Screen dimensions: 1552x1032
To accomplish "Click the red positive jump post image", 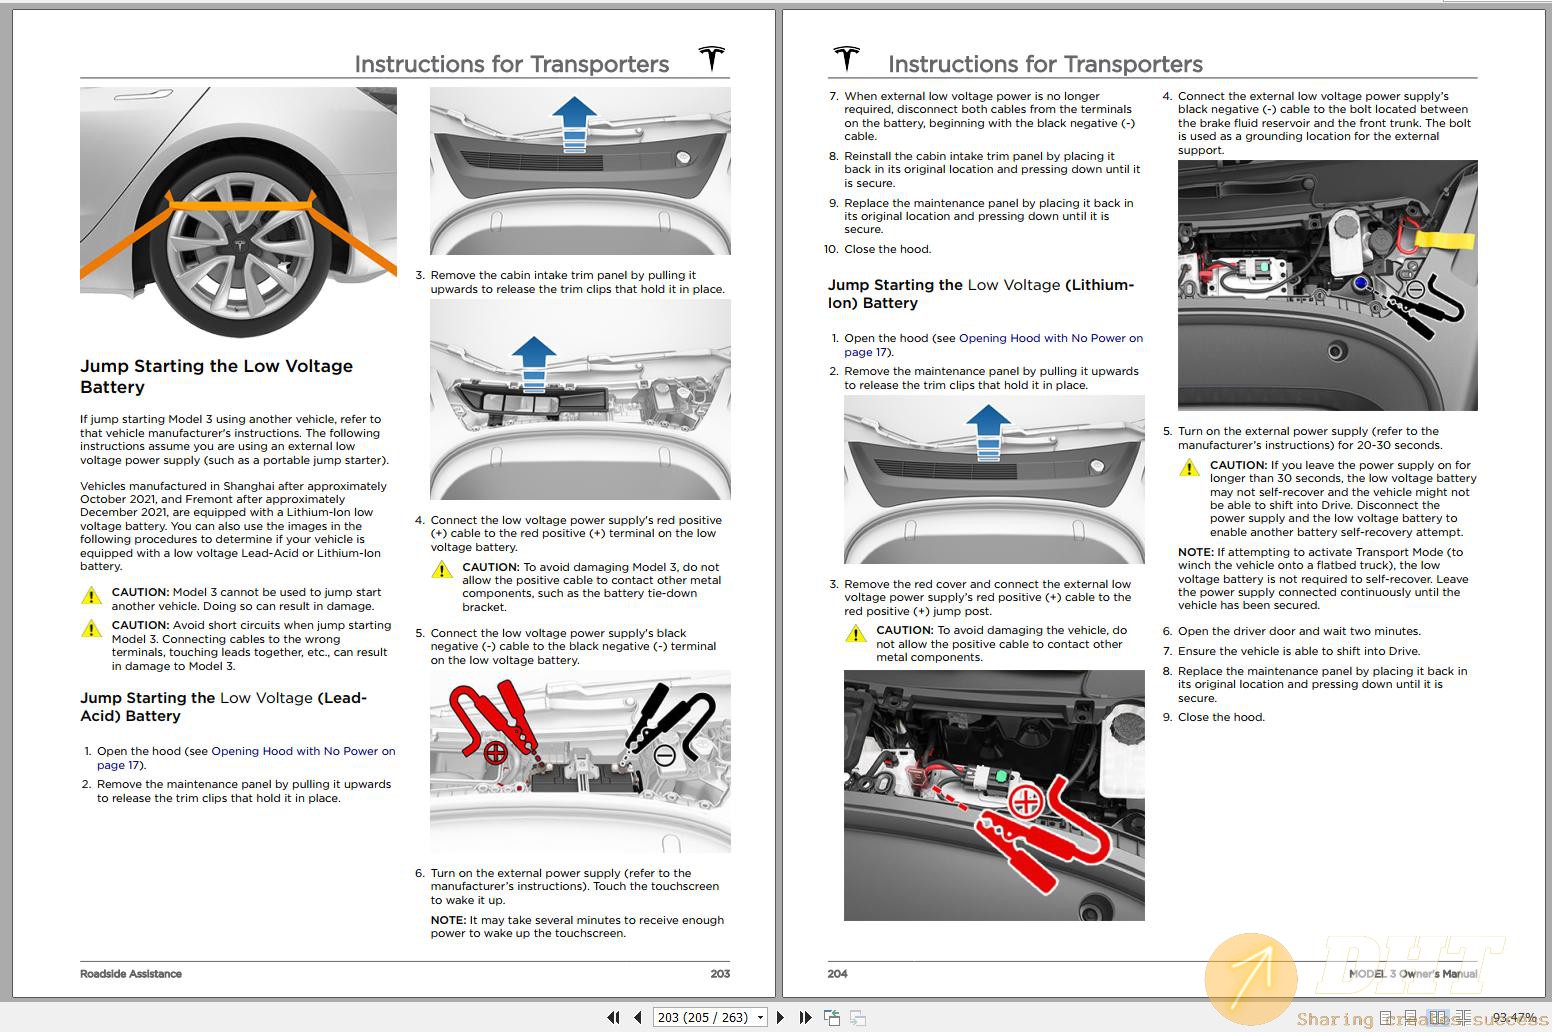I will pyautogui.click(x=994, y=795).
